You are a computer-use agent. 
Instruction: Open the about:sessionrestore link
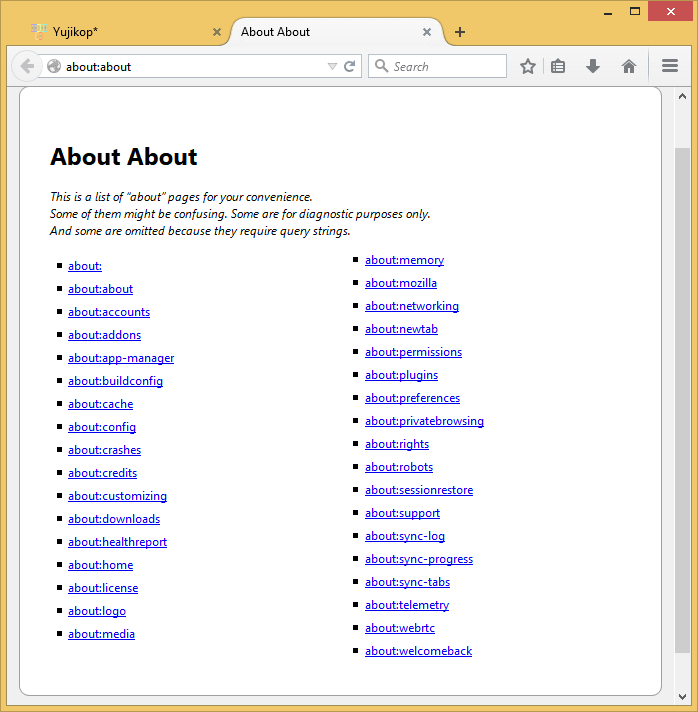point(419,490)
